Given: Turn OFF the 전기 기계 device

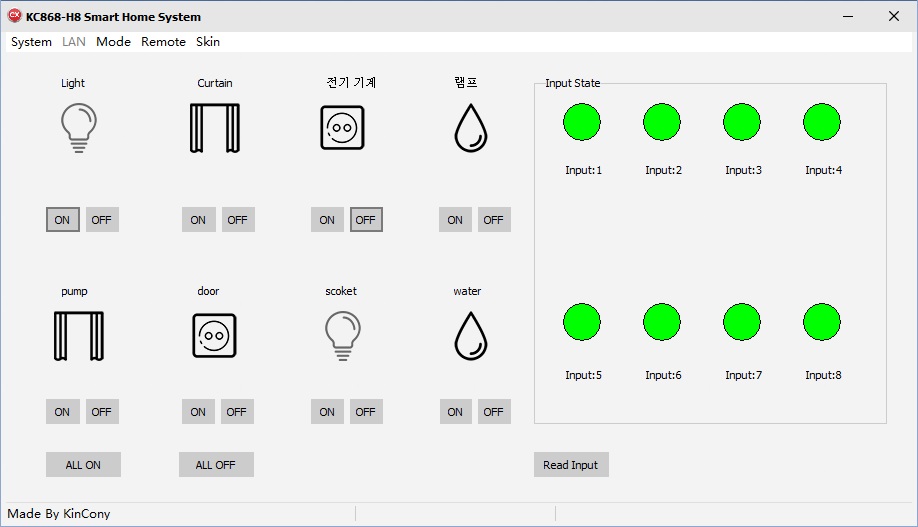Looking at the screenshot, I should (x=366, y=220).
